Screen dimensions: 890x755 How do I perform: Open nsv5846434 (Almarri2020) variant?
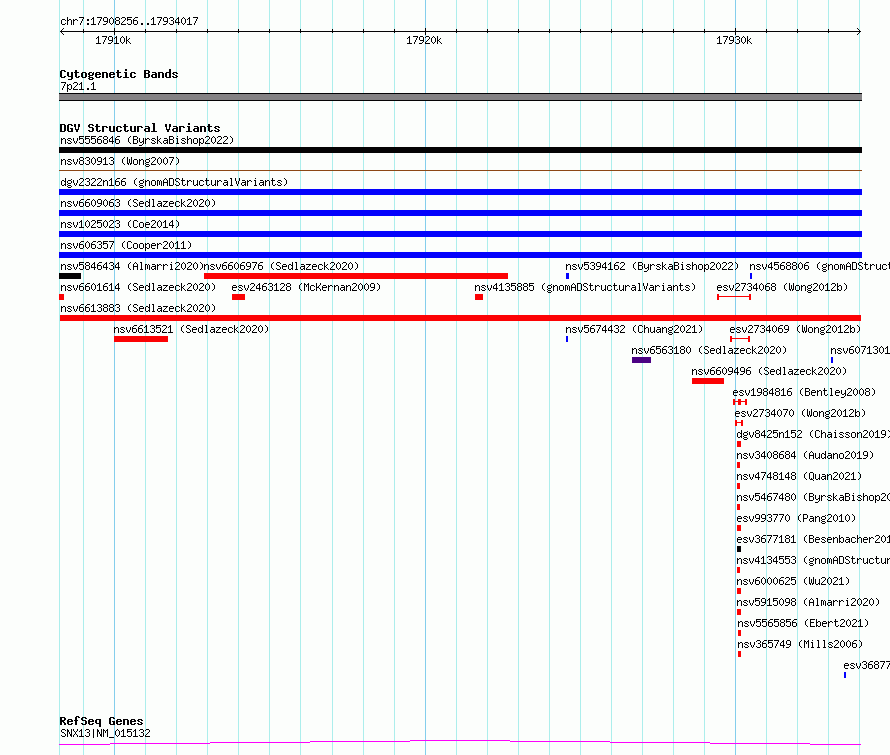pyautogui.click(x=132, y=266)
